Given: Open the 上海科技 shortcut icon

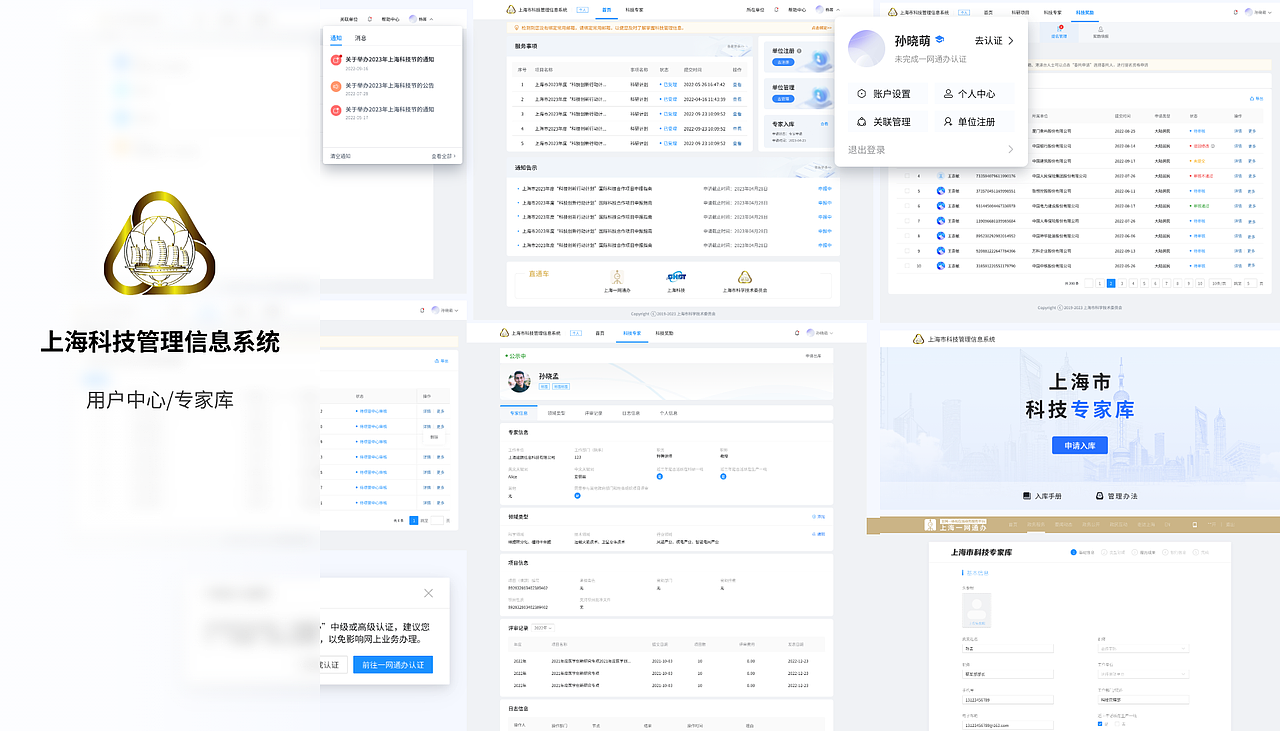Looking at the screenshot, I should [x=677, y=277].
